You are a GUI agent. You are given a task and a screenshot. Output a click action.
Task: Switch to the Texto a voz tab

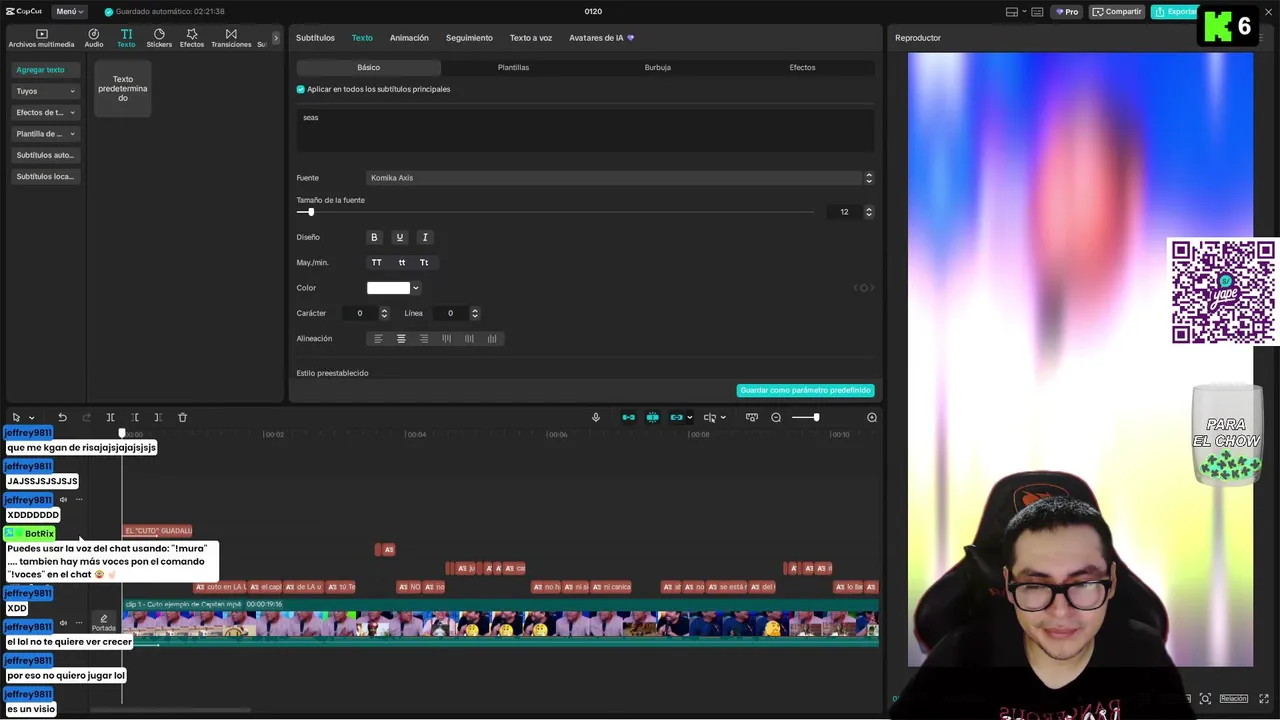(531, 38)
